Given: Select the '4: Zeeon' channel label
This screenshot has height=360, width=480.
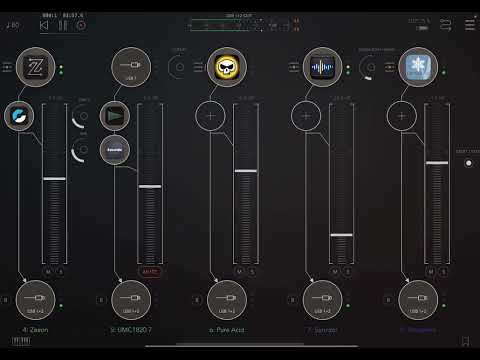Looking at the screenshot, I should click(35, 330).
